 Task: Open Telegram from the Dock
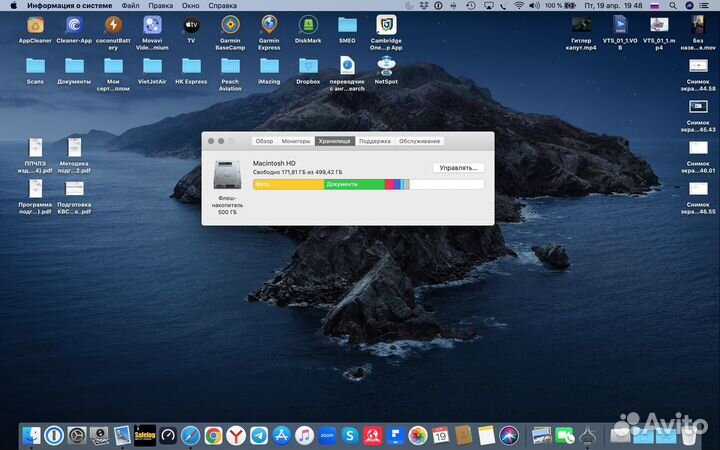(x=259, y=435)
